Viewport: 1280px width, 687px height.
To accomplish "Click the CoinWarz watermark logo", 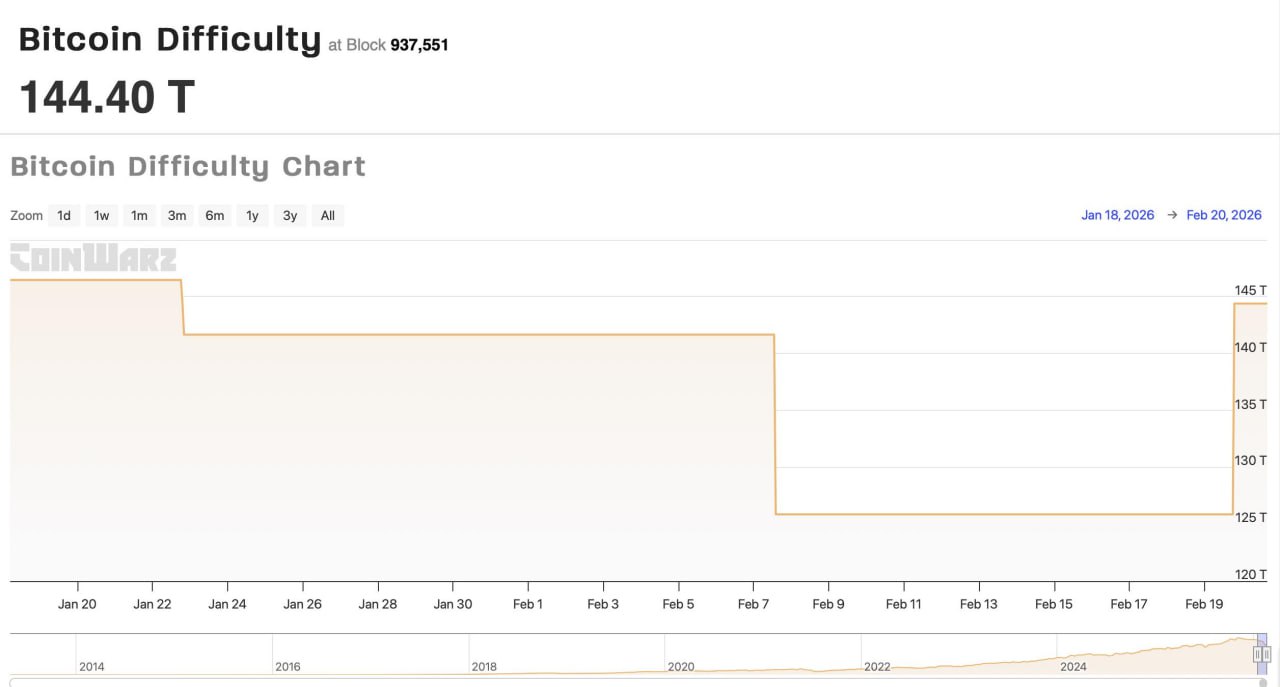I will 93,258.
